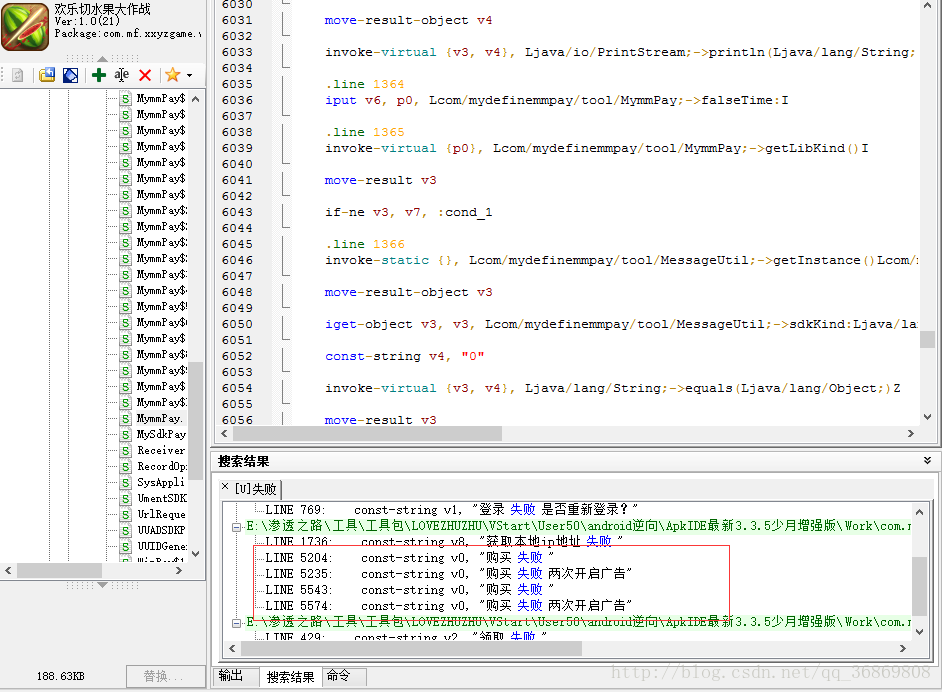Click the smali file icon next to MySdkPay
942x692 pixels.
click(125, 435)
